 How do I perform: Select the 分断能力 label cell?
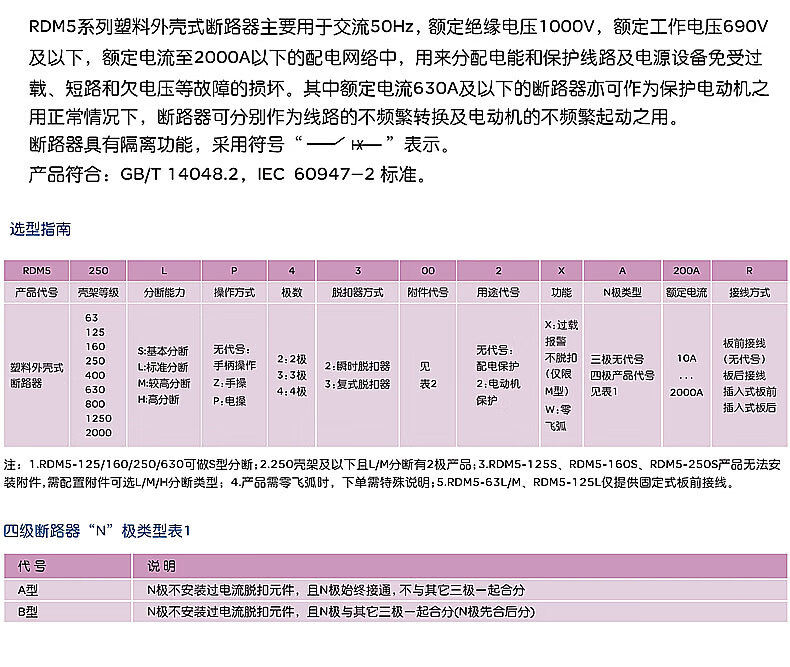point(165,293)
